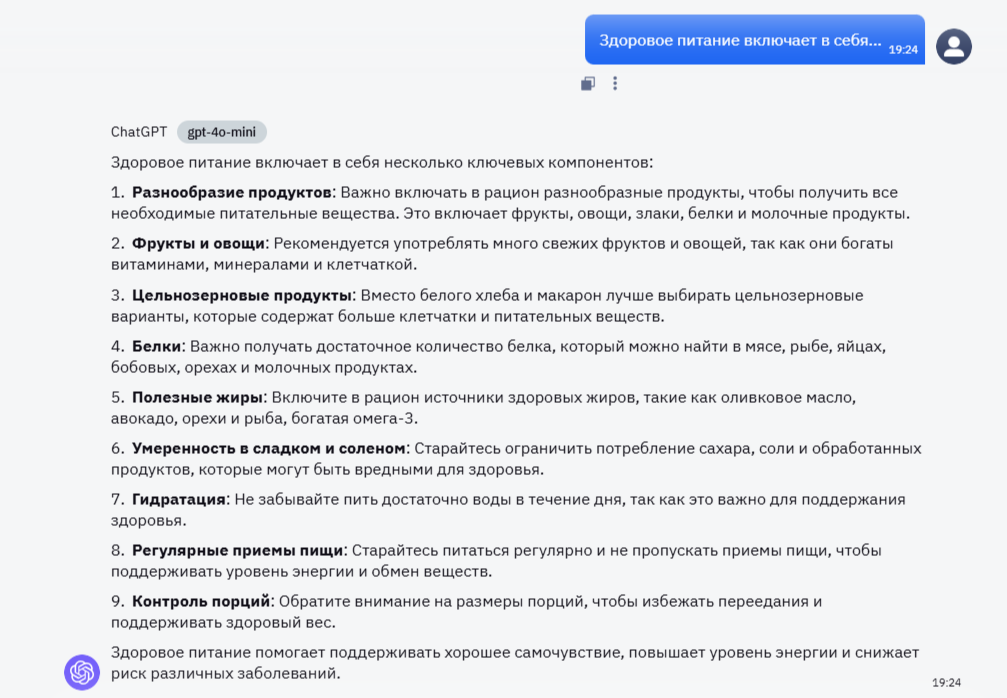Click the gpt-4o-mini model badge

[222, 132]
